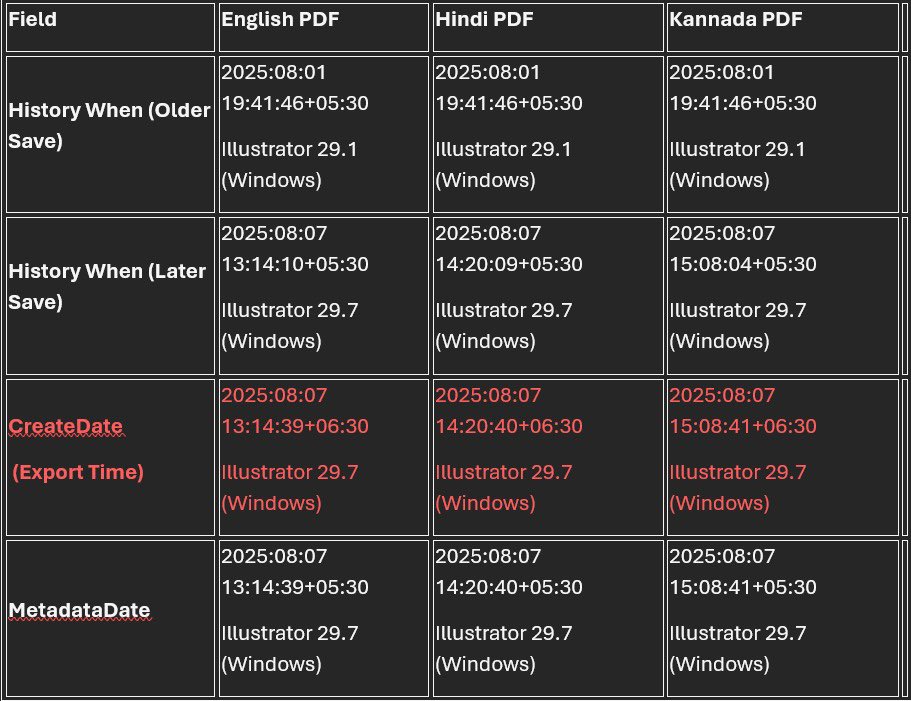The height and width of the screenshot is (701, 911).
Task: Select the Hindi MetadataDate timestamp 14:20:40+05:30
Action: [508, 587]
